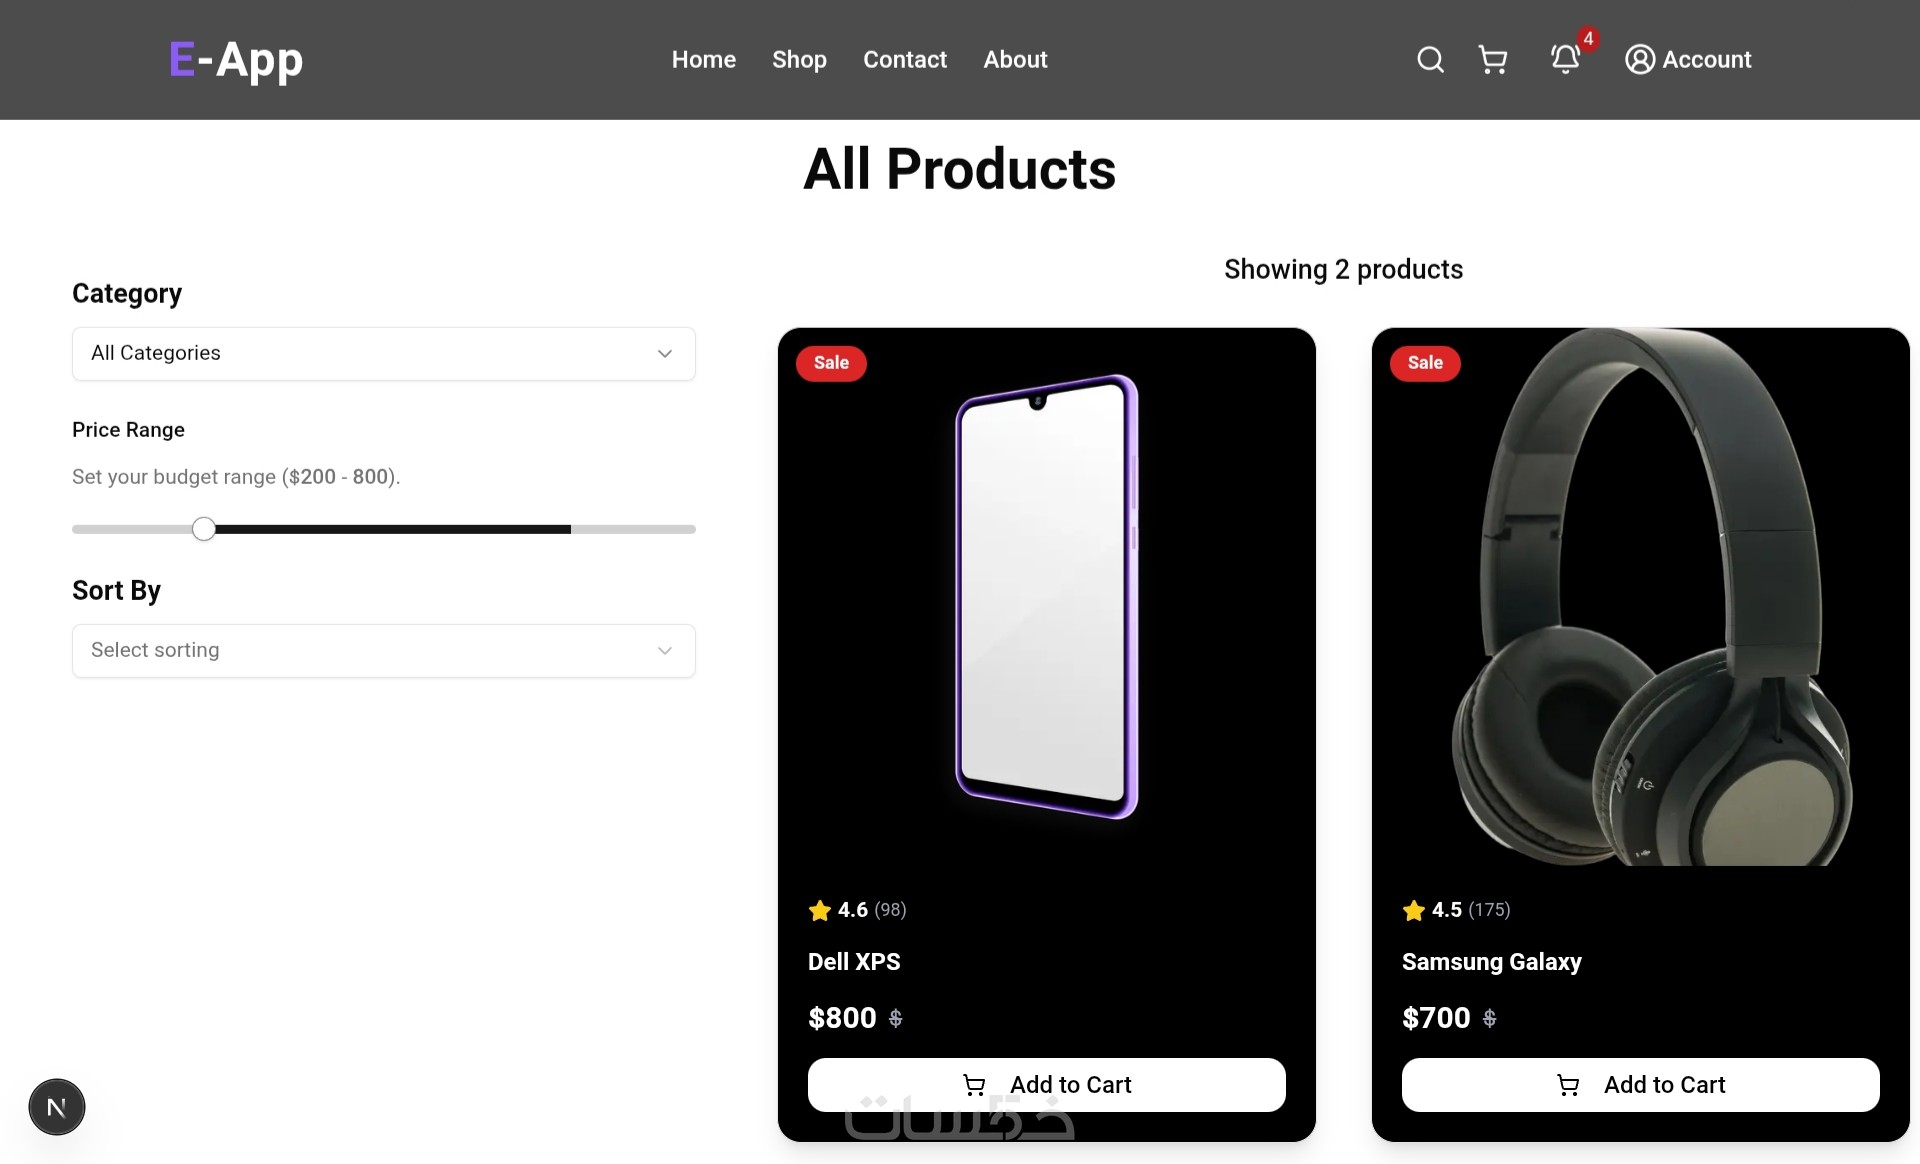
Task: Click the price range slider handle
Action: (x=204, y=529)
